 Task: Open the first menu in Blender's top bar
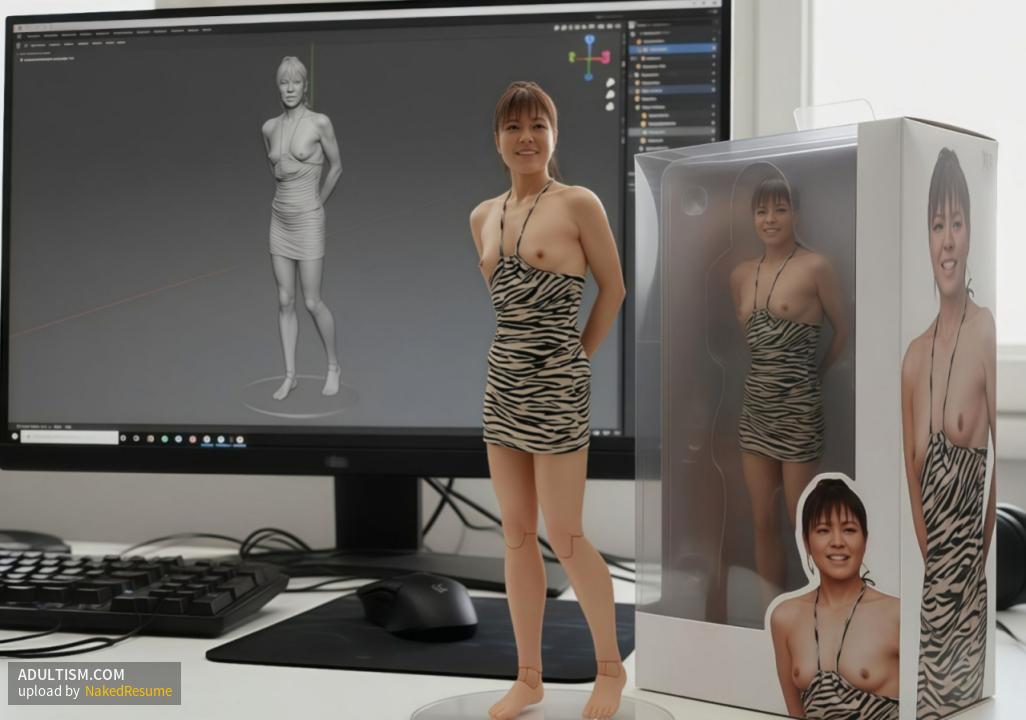click(x=34, y=33)
